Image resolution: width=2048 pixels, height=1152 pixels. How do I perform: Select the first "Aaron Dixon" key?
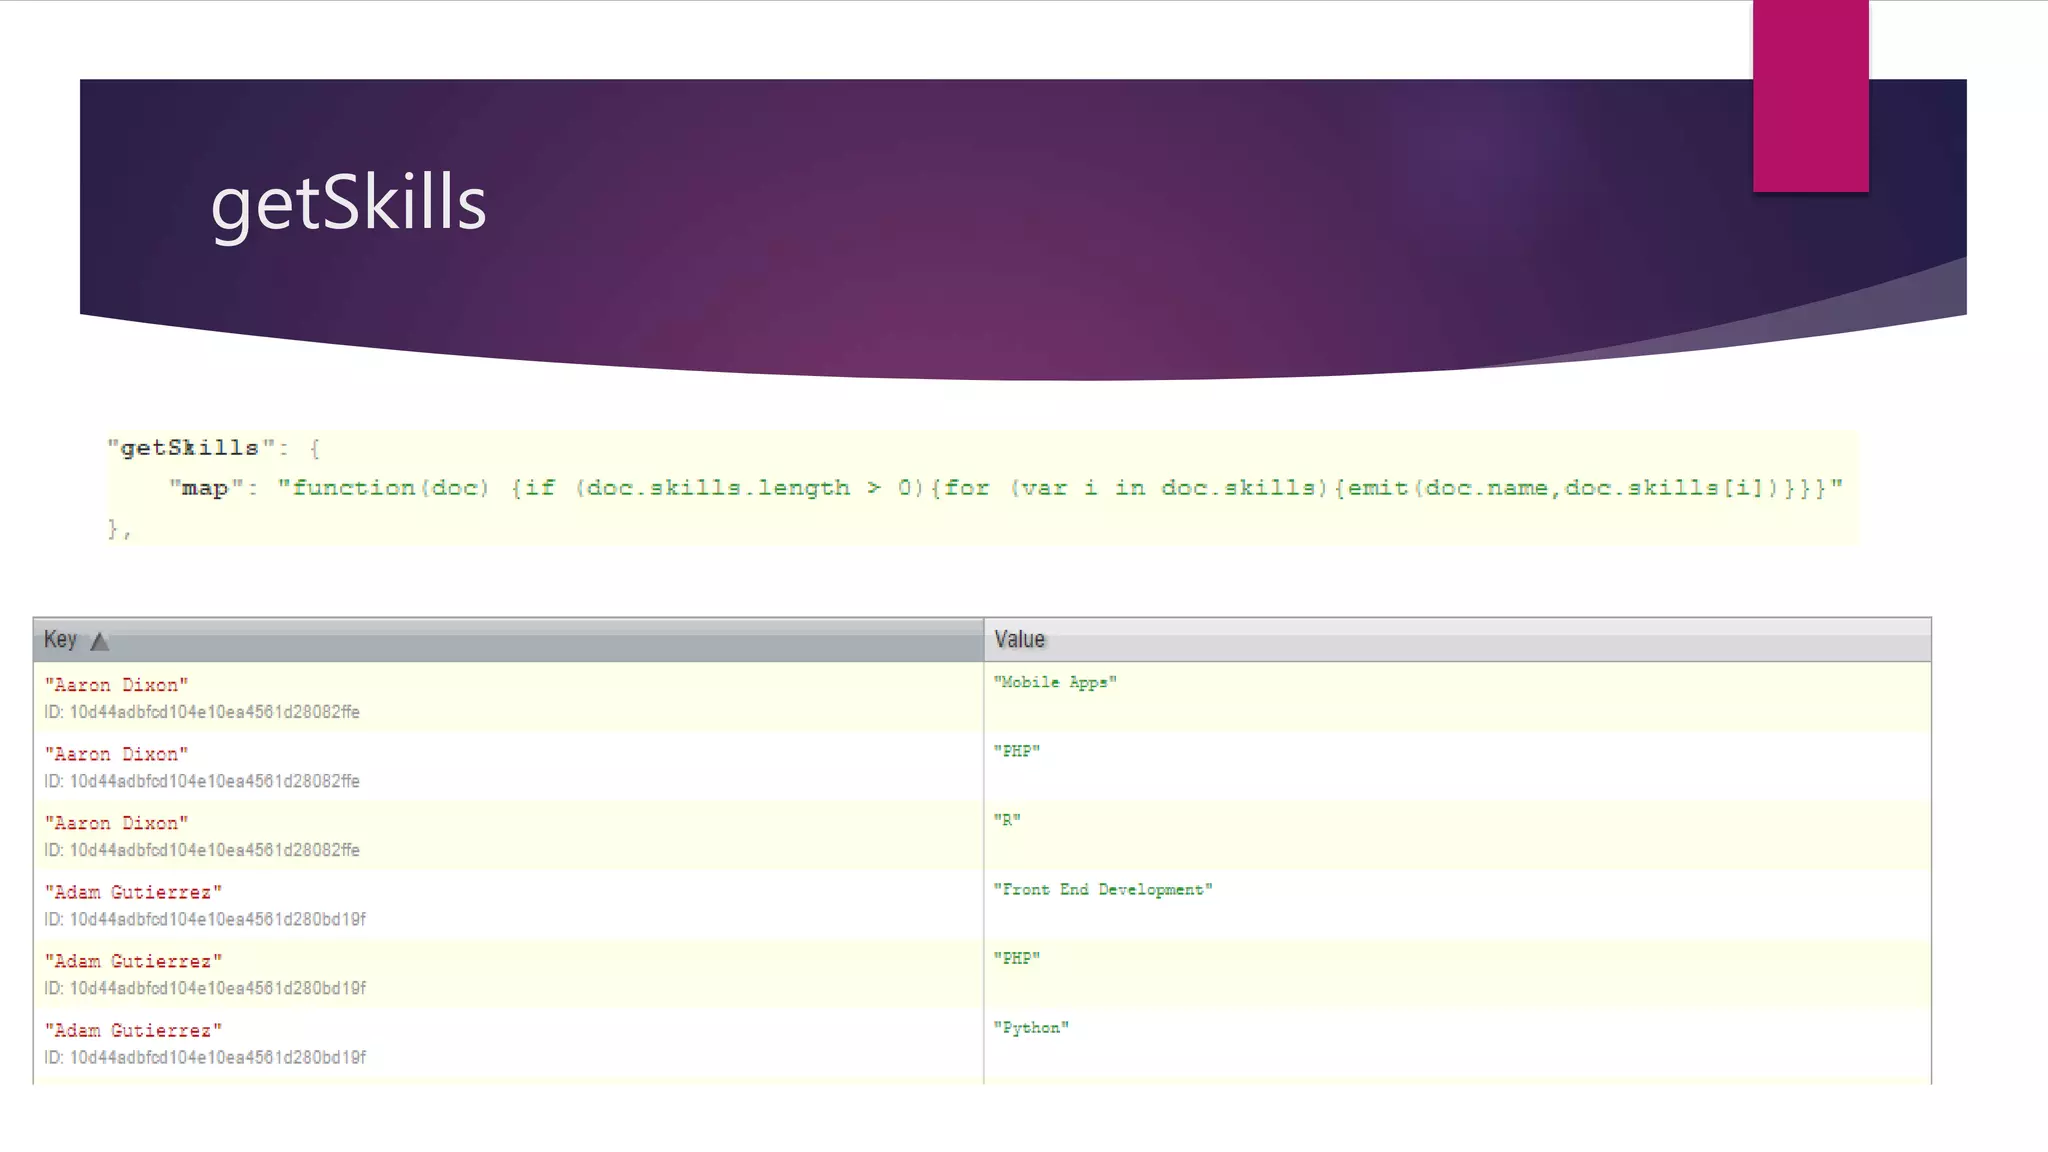click(x=116, y=685)
